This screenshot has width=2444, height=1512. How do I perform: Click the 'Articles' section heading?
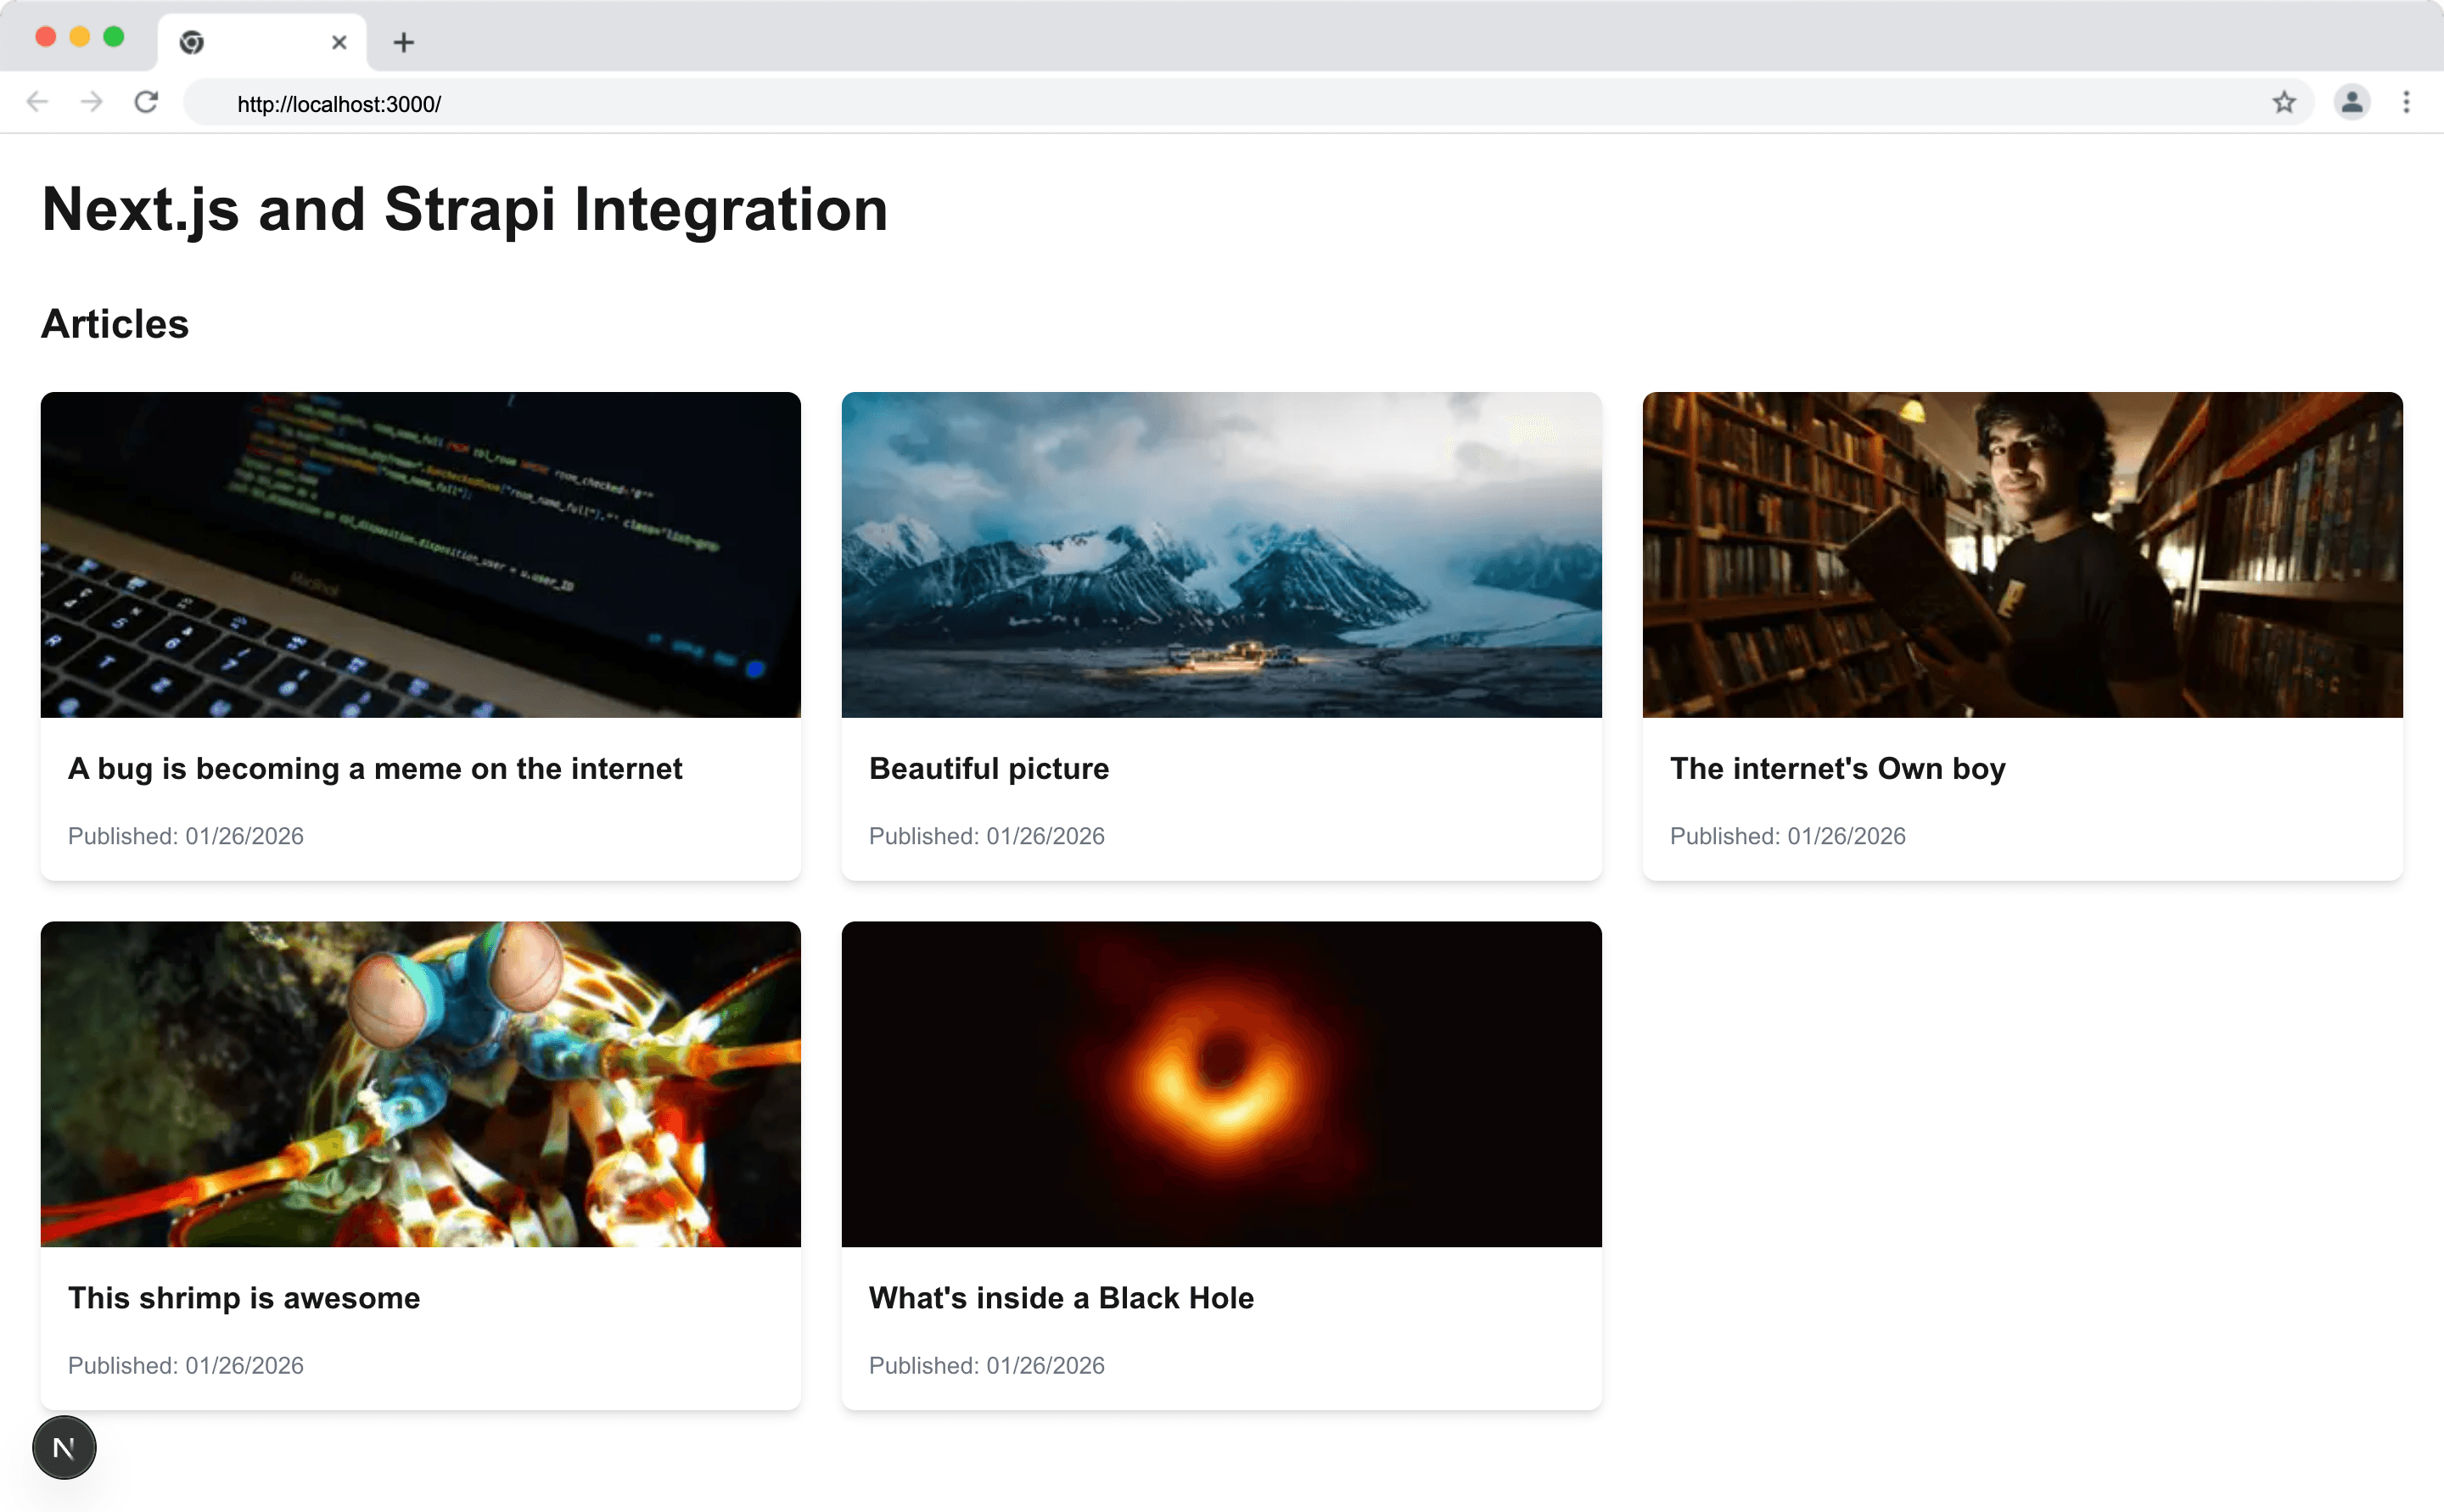pyautogui.click(x=115, y=324)
